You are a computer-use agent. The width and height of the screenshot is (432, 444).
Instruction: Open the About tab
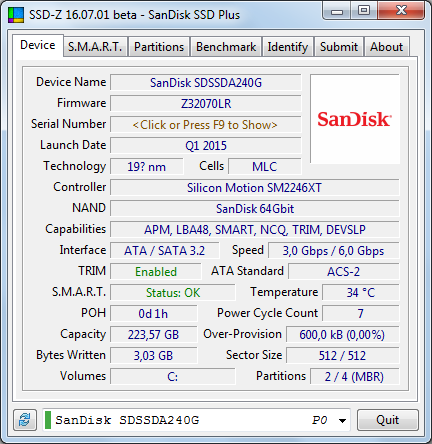coord(387,47)
